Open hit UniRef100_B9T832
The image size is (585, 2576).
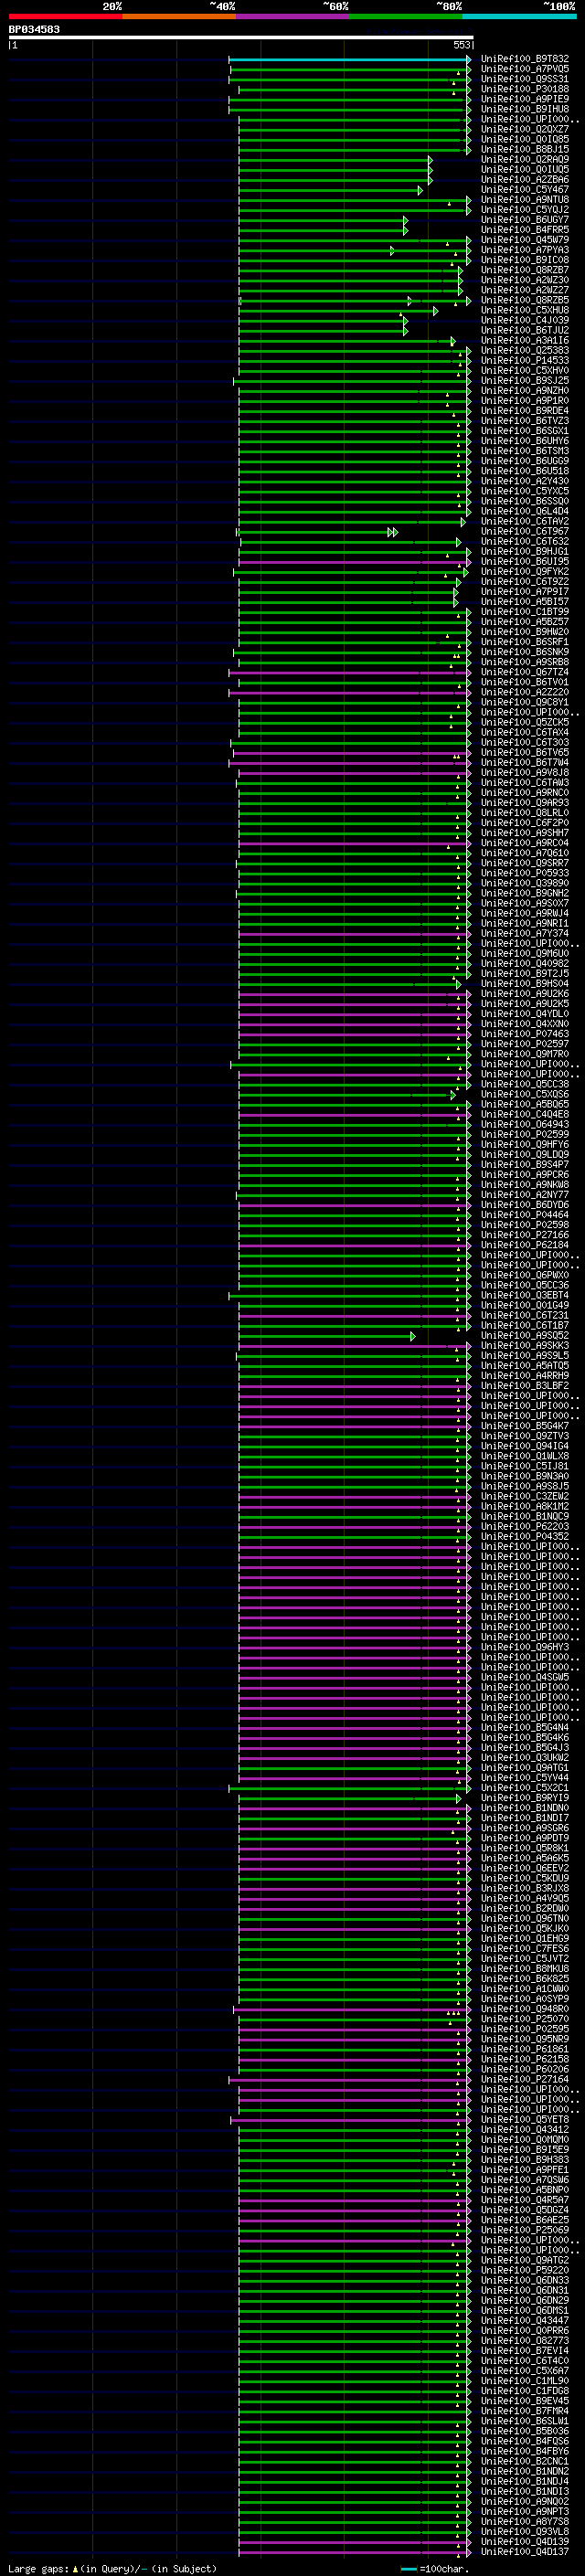[x=524, y=59]
